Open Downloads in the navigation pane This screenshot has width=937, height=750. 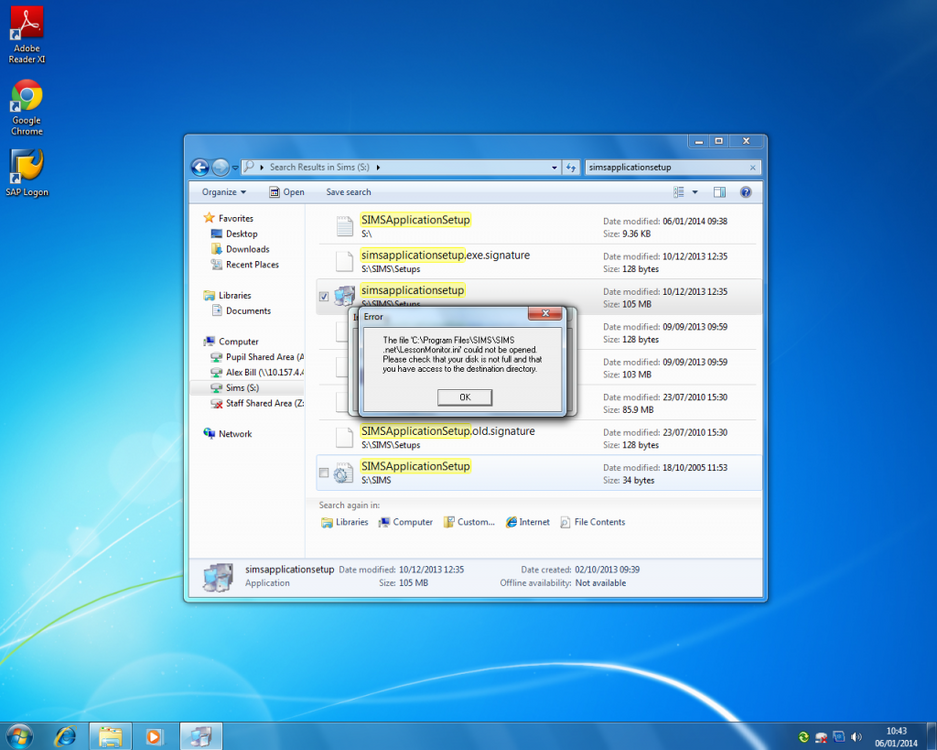pyautogui.click(x=240, y=249)
